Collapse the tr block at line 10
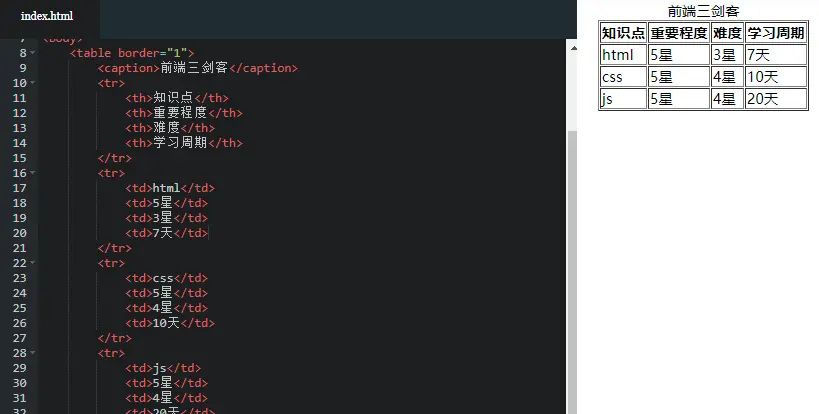 click(33, 82)
